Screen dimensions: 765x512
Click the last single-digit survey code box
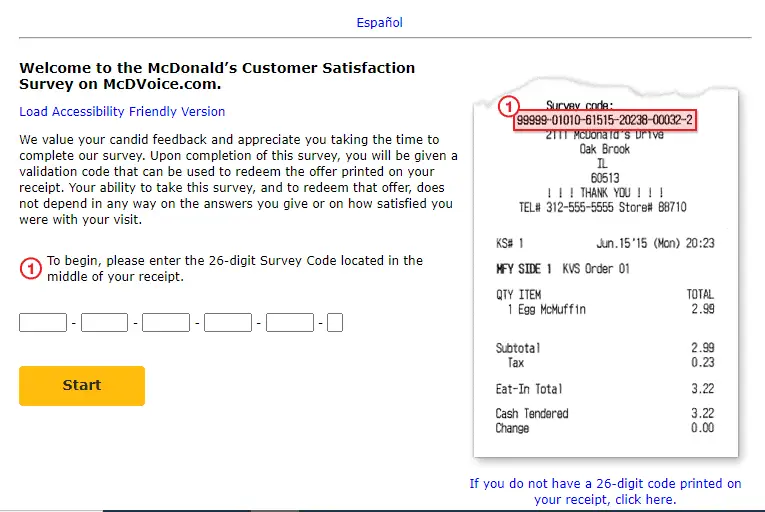335,323
